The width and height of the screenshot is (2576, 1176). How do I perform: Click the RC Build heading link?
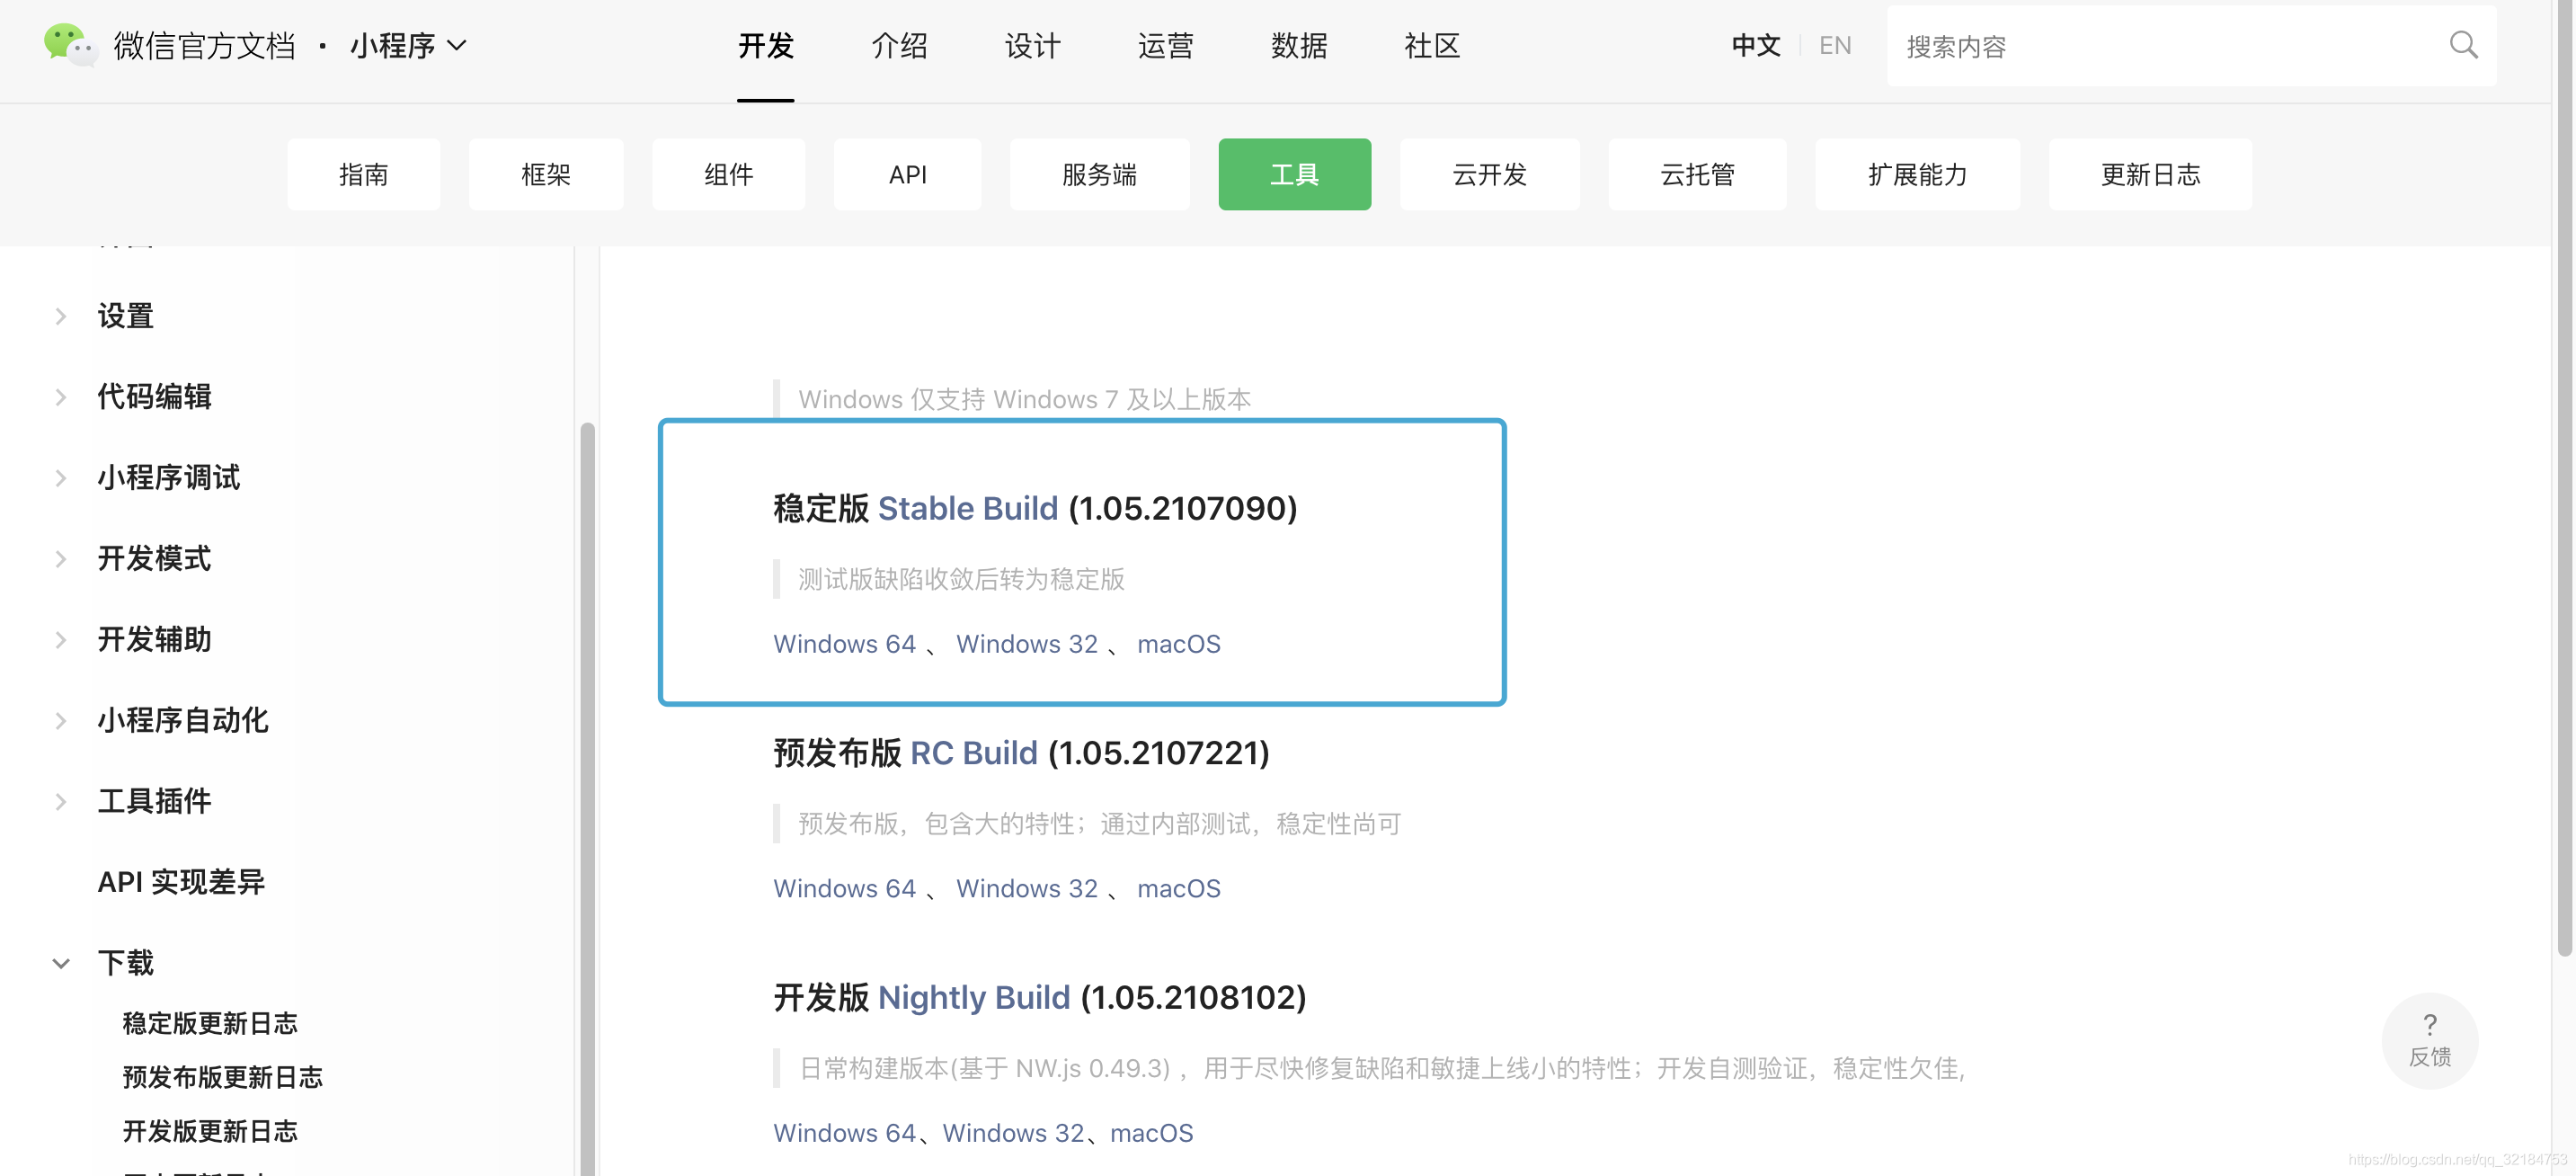(973, 753)
